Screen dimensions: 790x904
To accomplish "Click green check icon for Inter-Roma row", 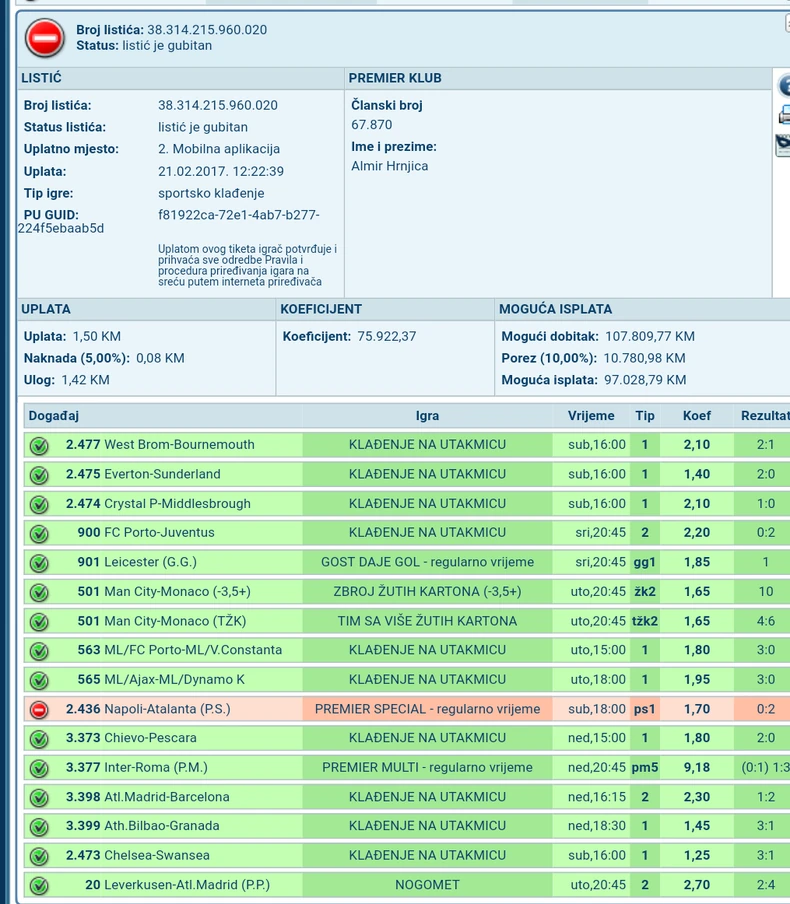I will pyautogui.click(x=39, y=768).
